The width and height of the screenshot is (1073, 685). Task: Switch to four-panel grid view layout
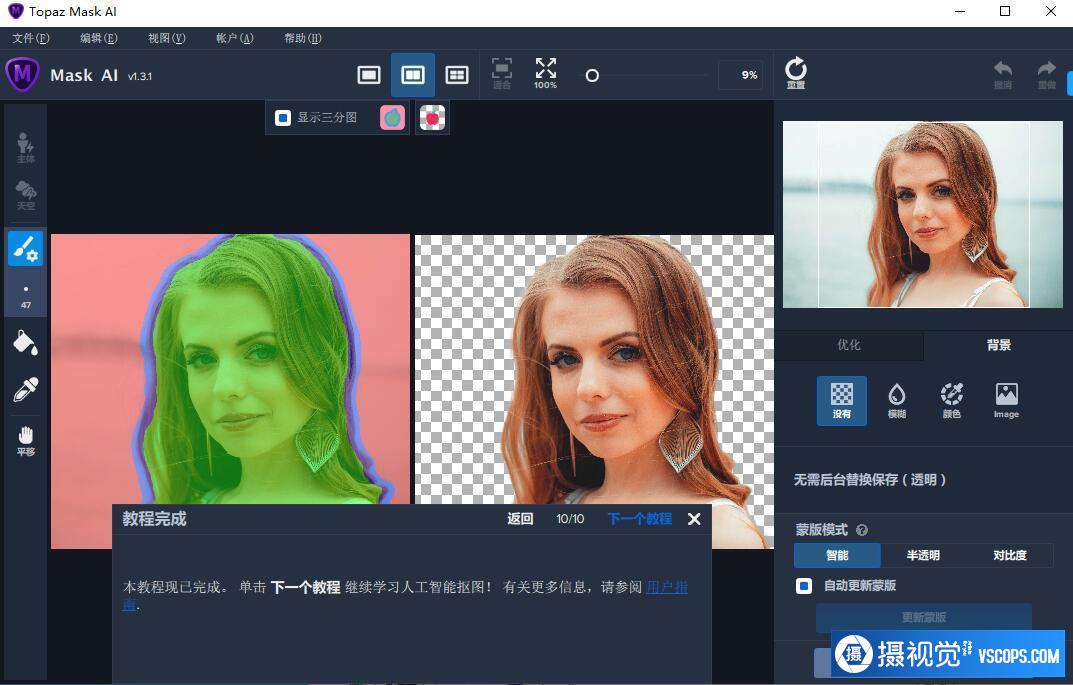click(x=456, y=75)
